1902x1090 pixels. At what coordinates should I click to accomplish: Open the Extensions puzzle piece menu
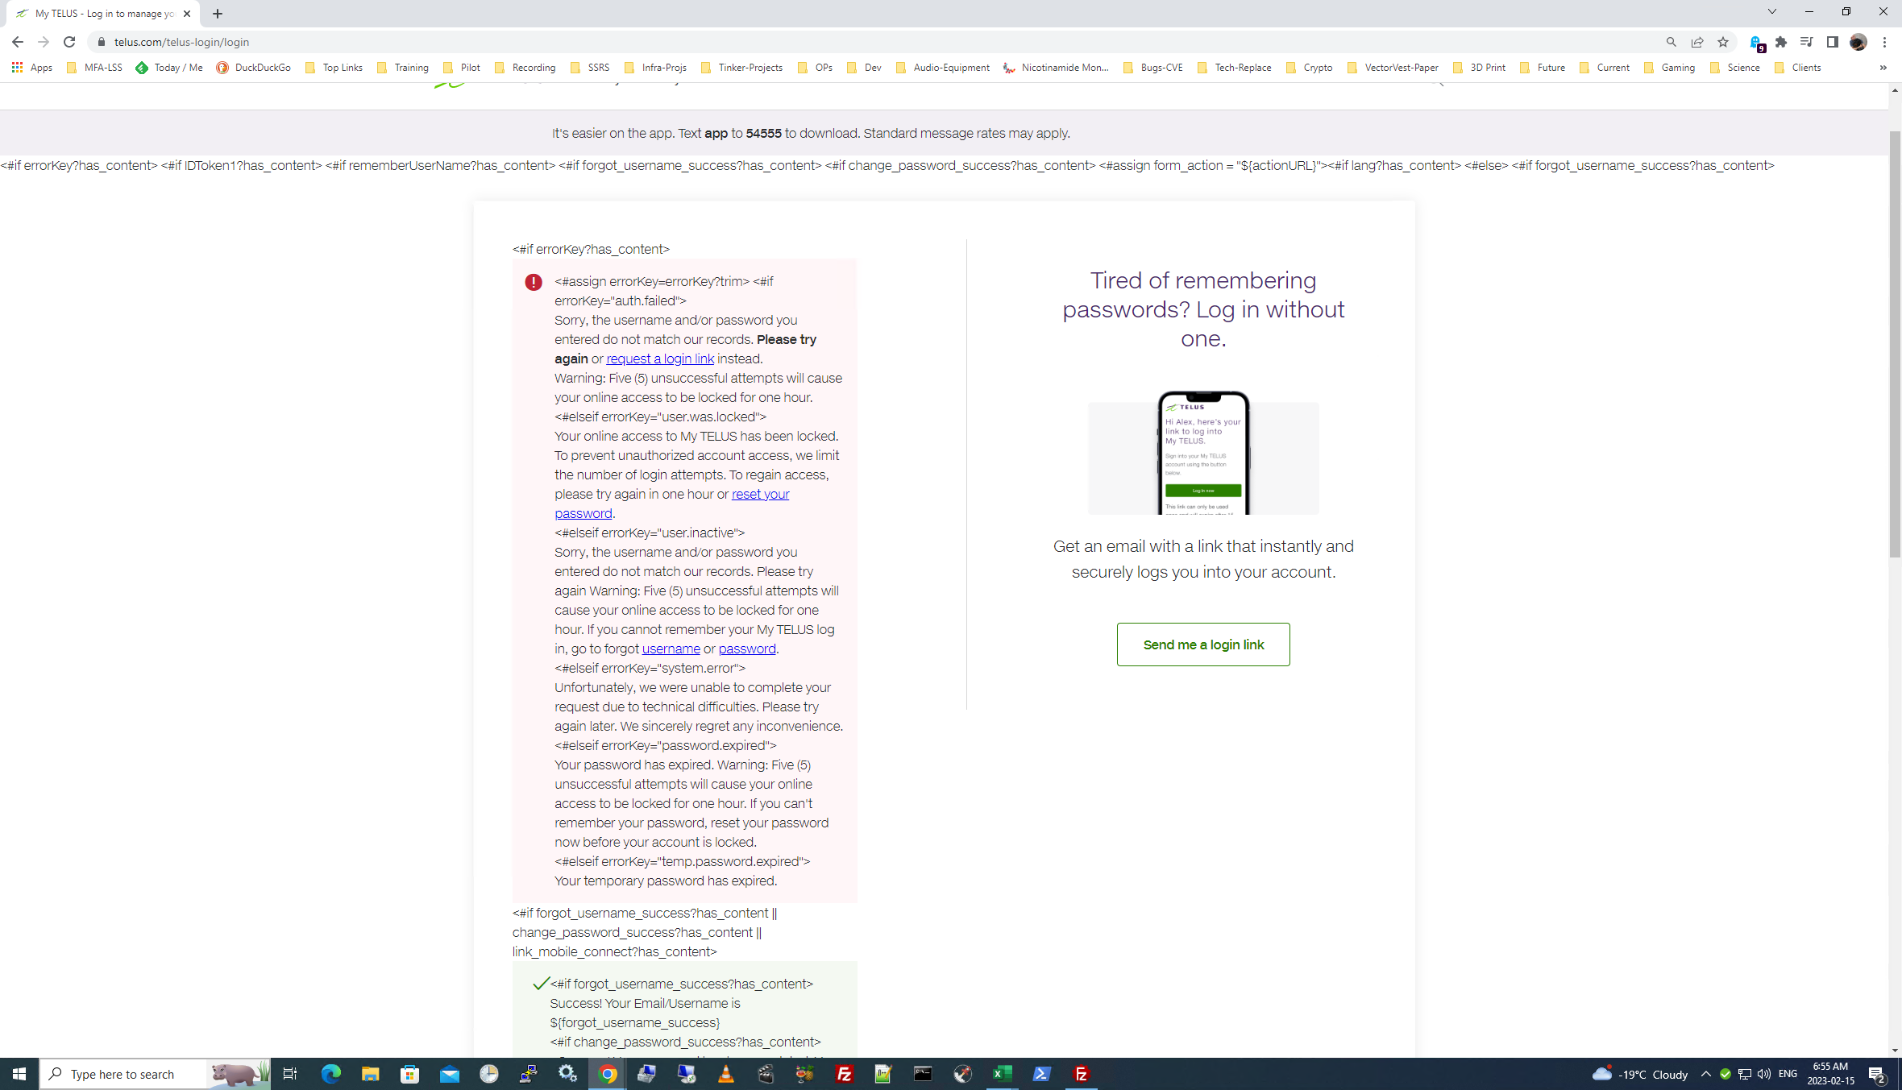[1781, 42]
